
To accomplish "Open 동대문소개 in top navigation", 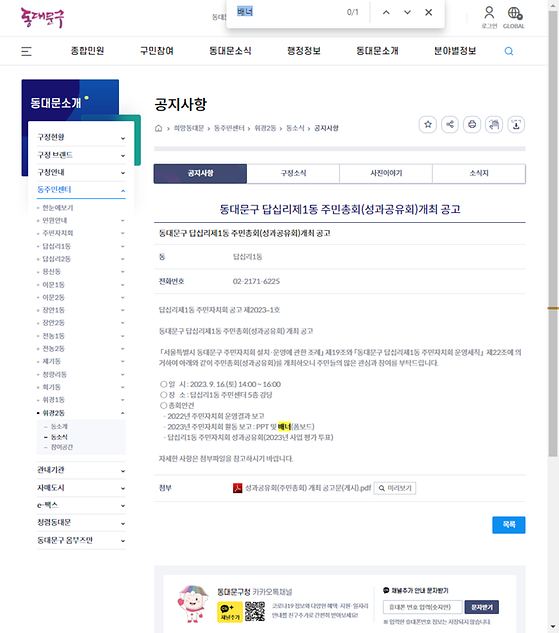I will 377,51.
